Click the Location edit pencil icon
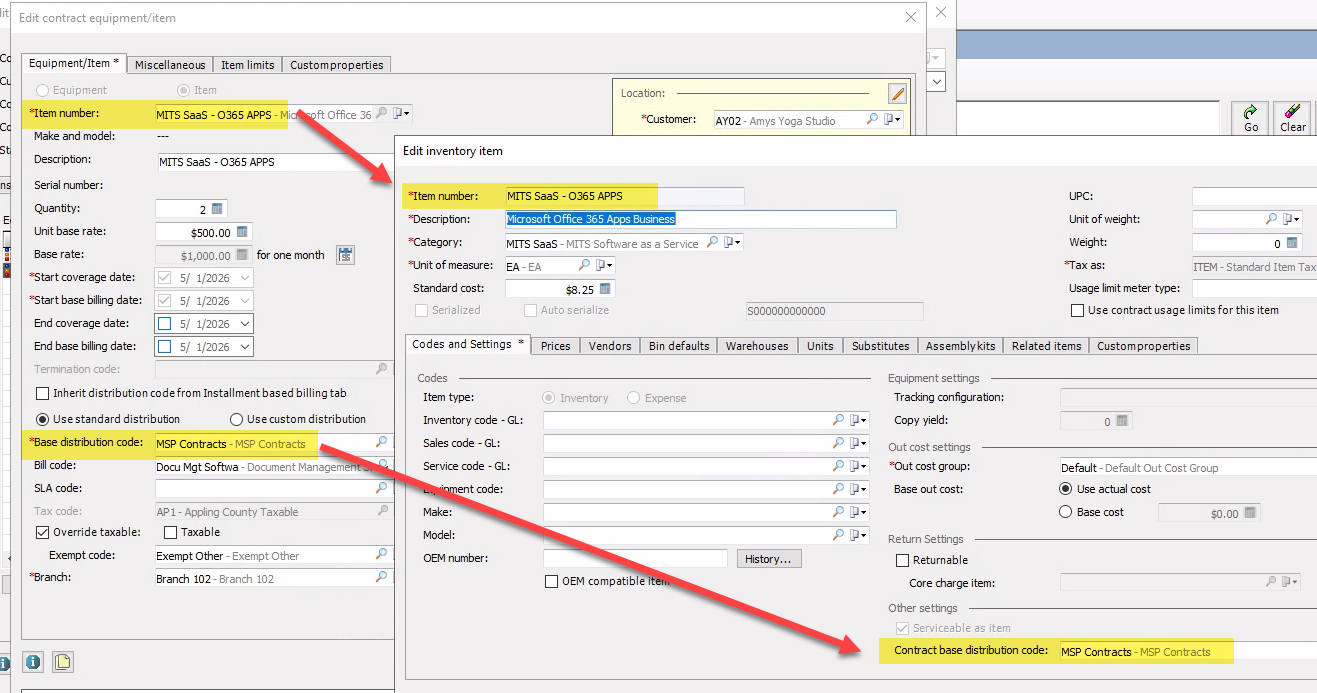The height and width of the screenshot is (693, 1317). pyautogui.click(x=897, y=94)
